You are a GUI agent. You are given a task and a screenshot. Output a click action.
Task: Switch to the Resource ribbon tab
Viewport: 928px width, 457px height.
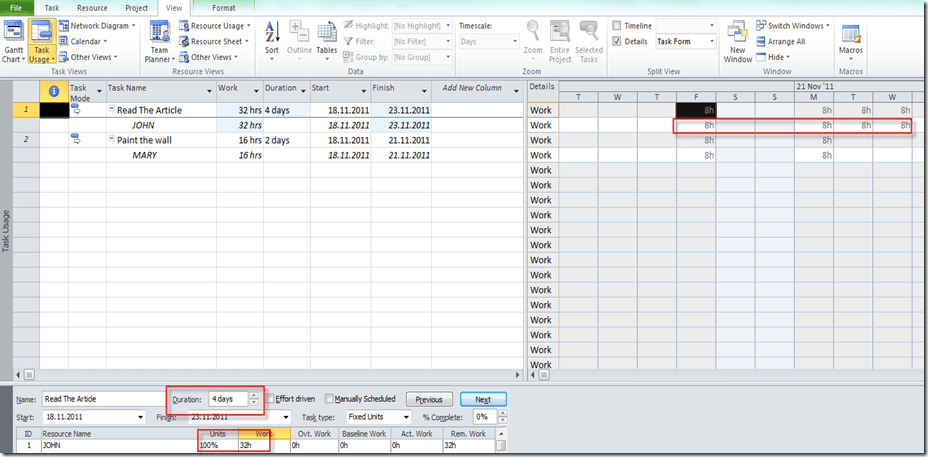tap(92, 7)
